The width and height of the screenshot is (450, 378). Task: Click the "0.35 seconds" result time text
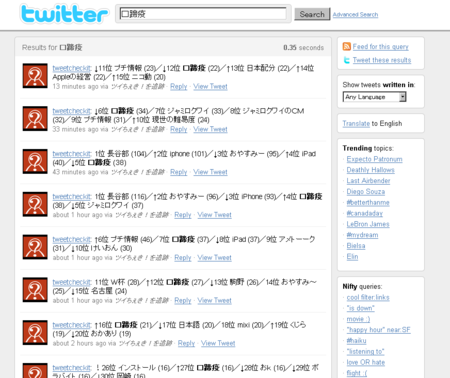(304, 48)
